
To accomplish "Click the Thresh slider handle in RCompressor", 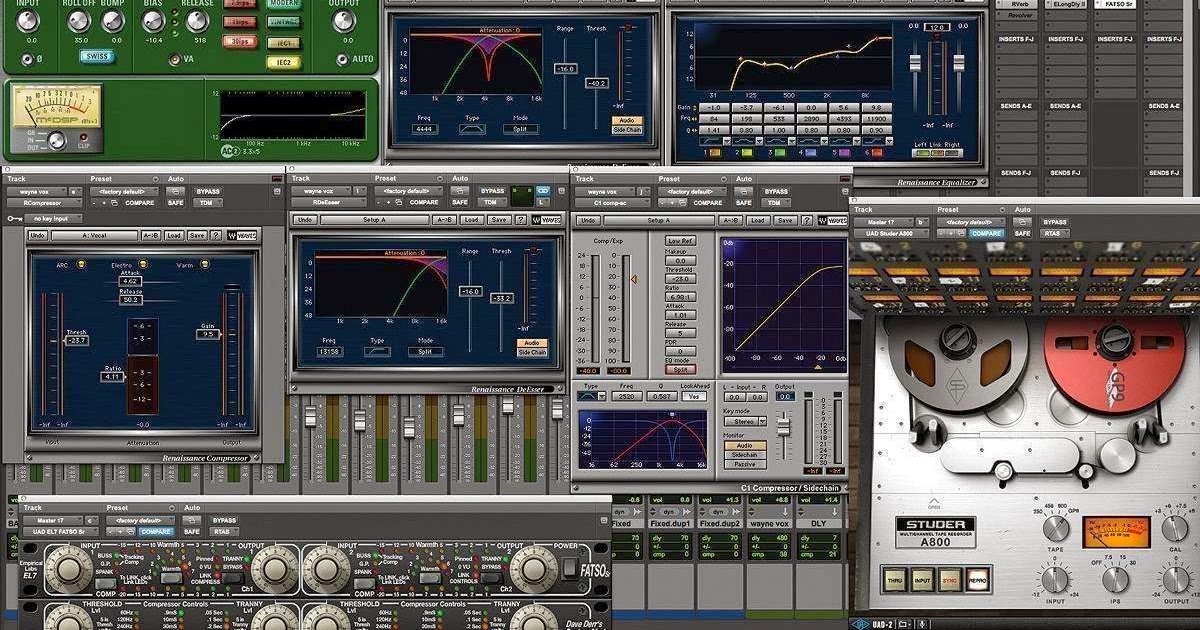I will pos(76,341).
